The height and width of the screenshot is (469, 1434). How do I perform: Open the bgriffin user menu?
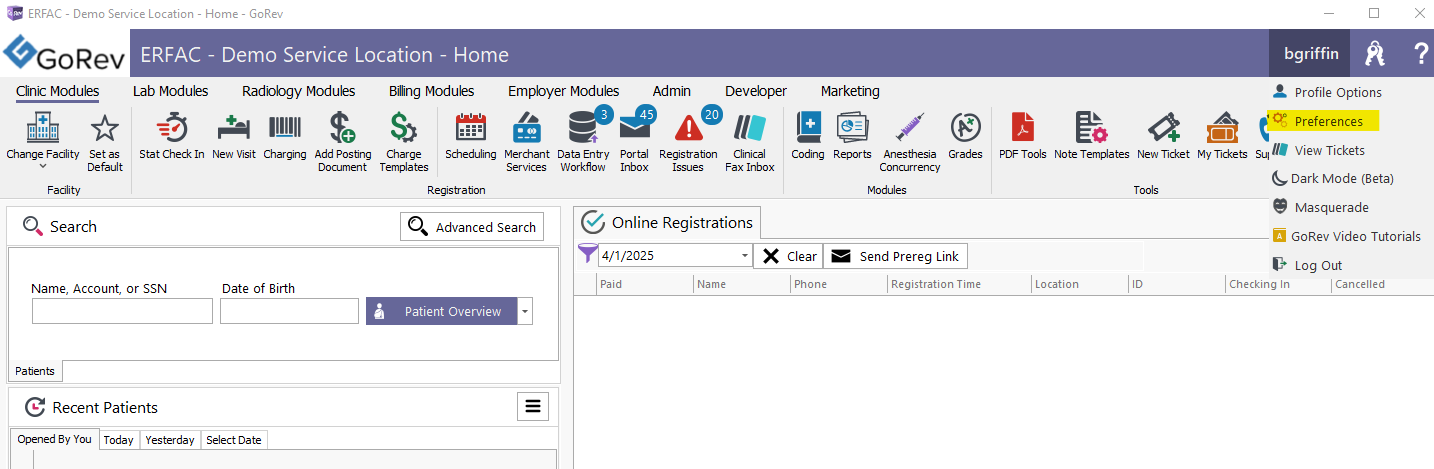[1310, 54]
